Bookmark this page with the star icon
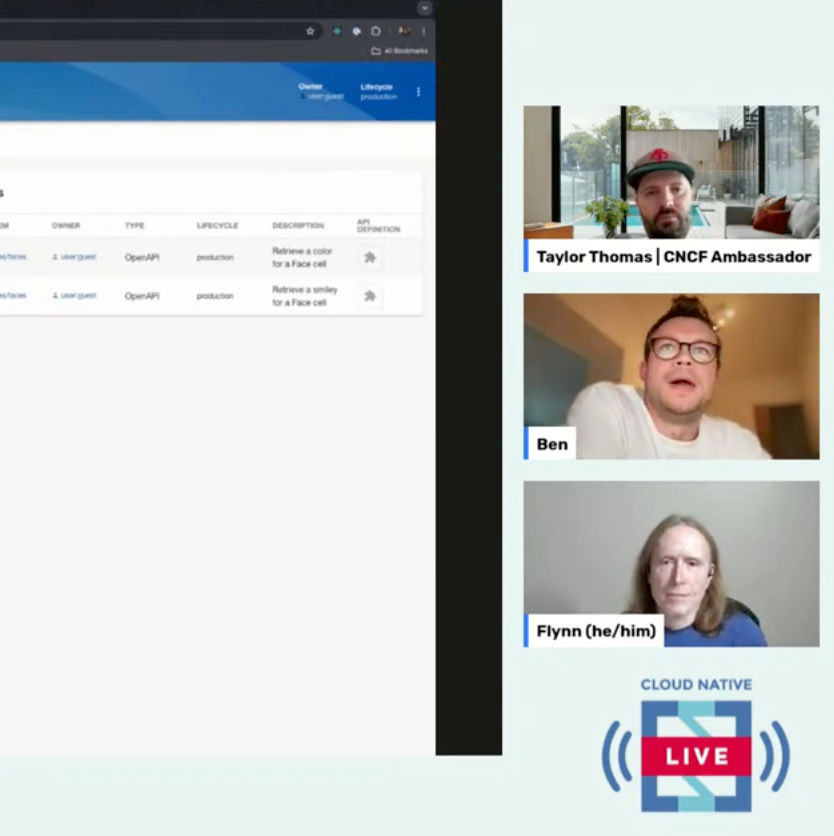834x836 pixels. [311, 31]
